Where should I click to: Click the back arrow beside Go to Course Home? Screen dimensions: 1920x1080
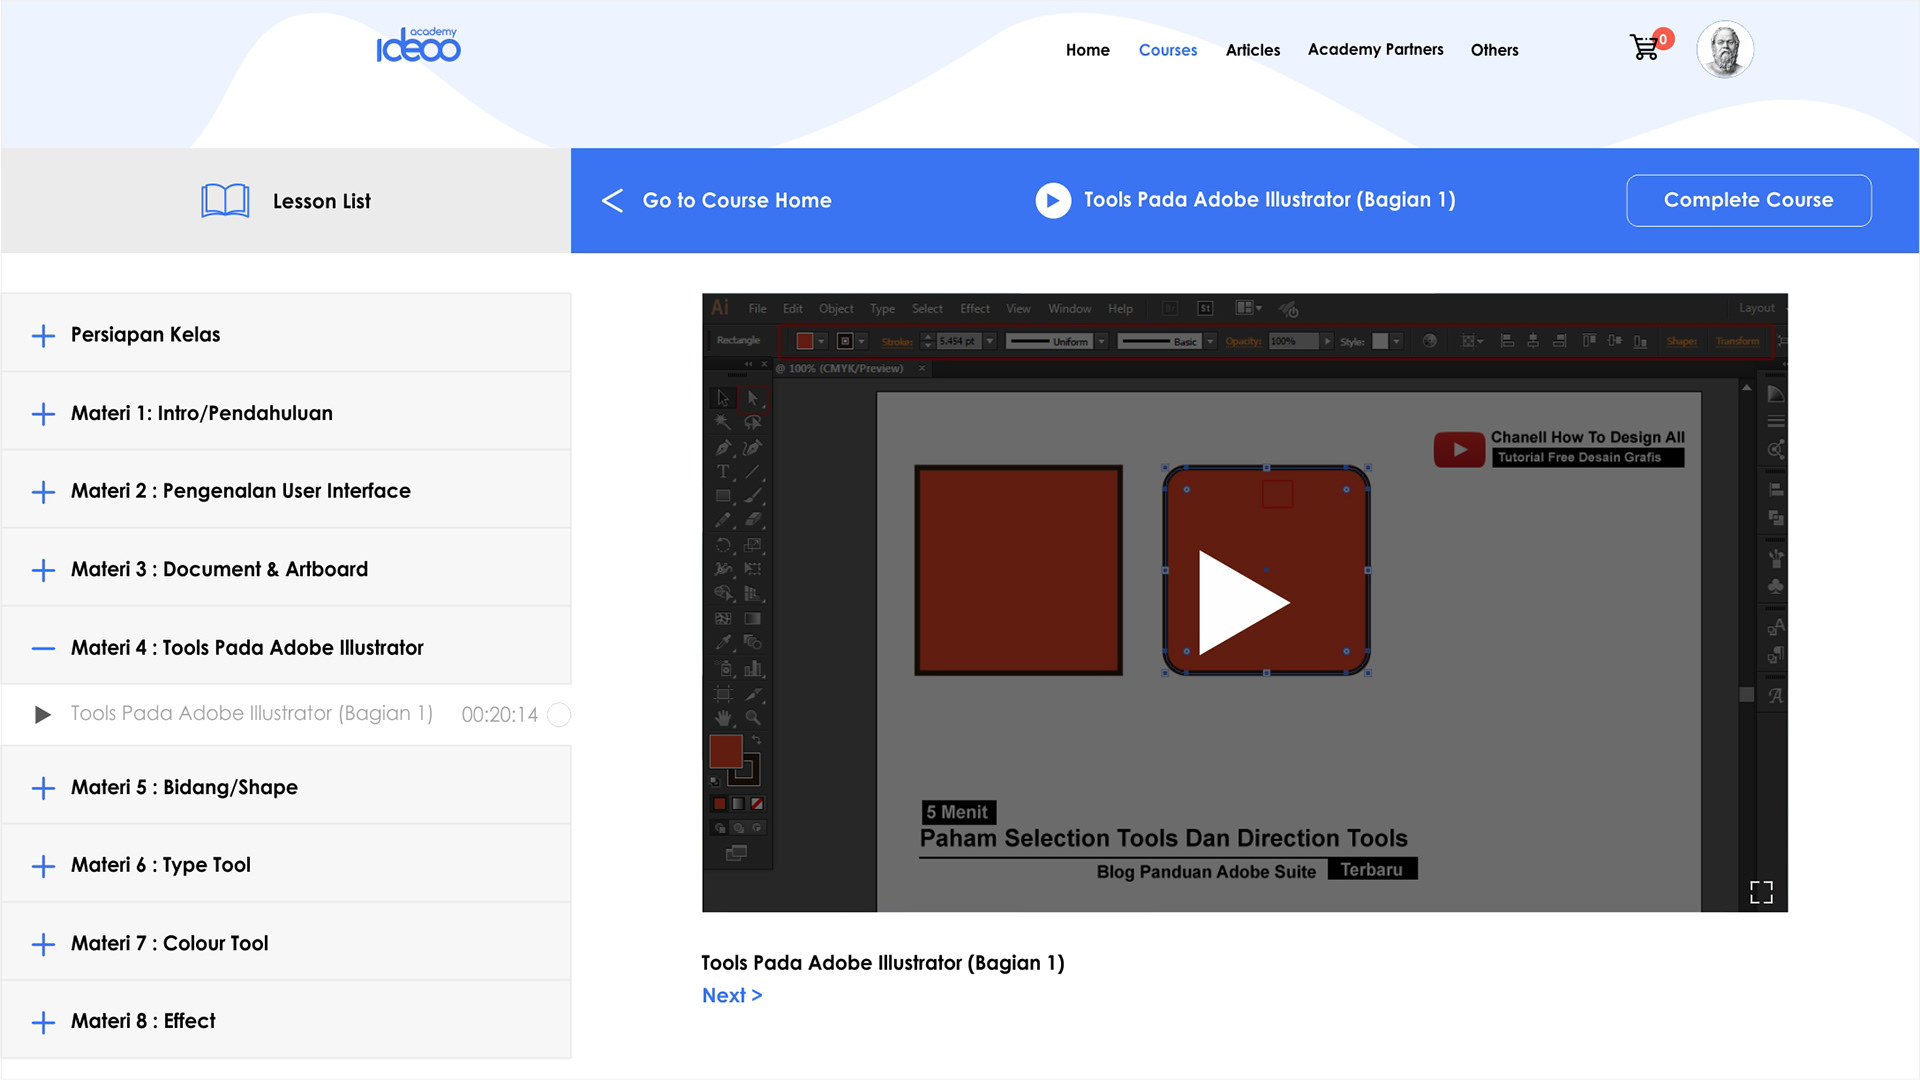pyautogui.click(x=612, y=201)
